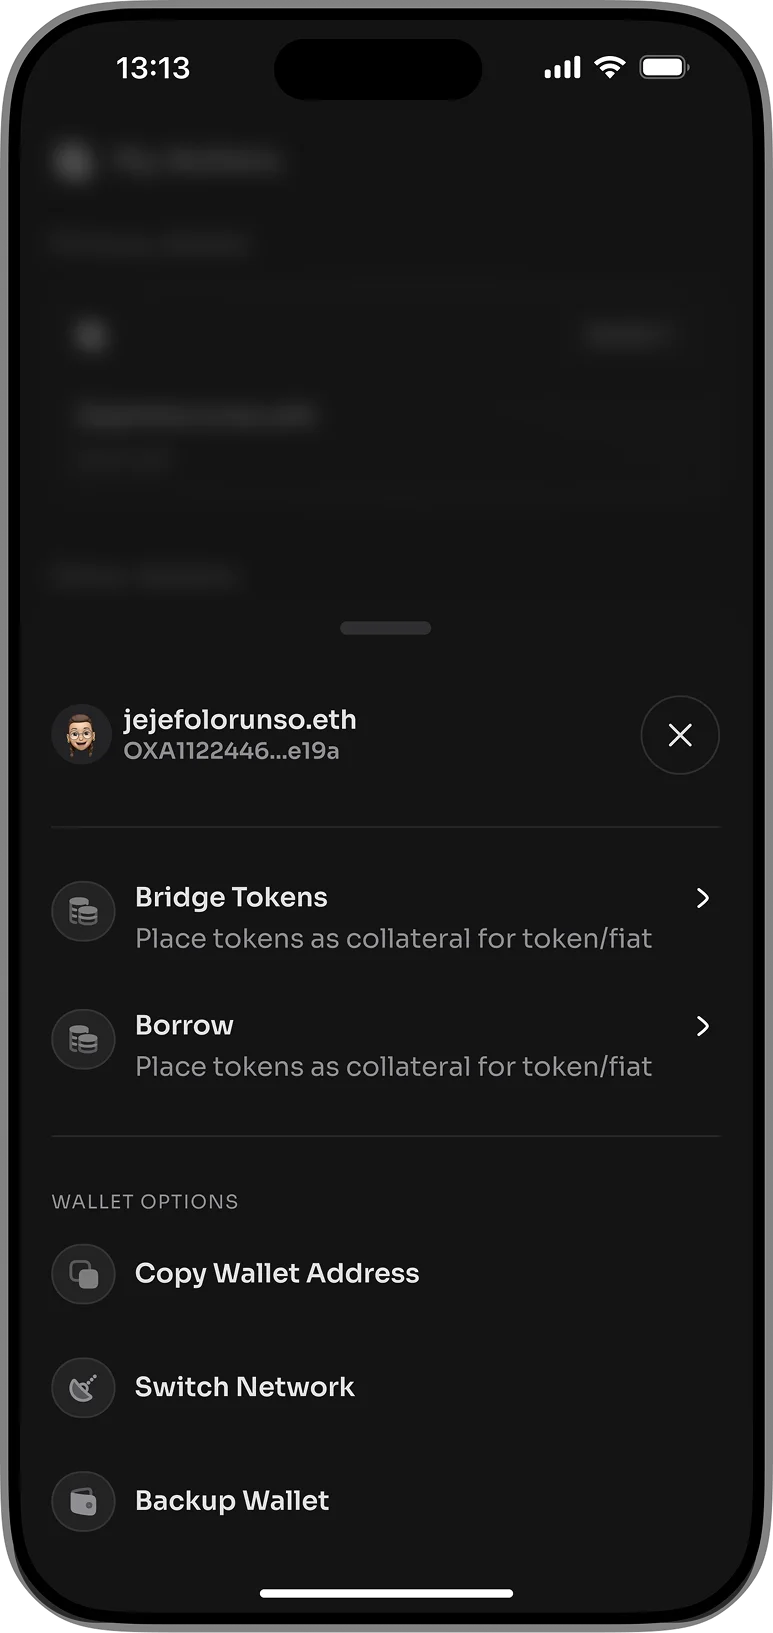Screen dimensions: 773x1633
Task: Click the truncated wallet address 0XA1122446...e19a
Action: (231, 751)
